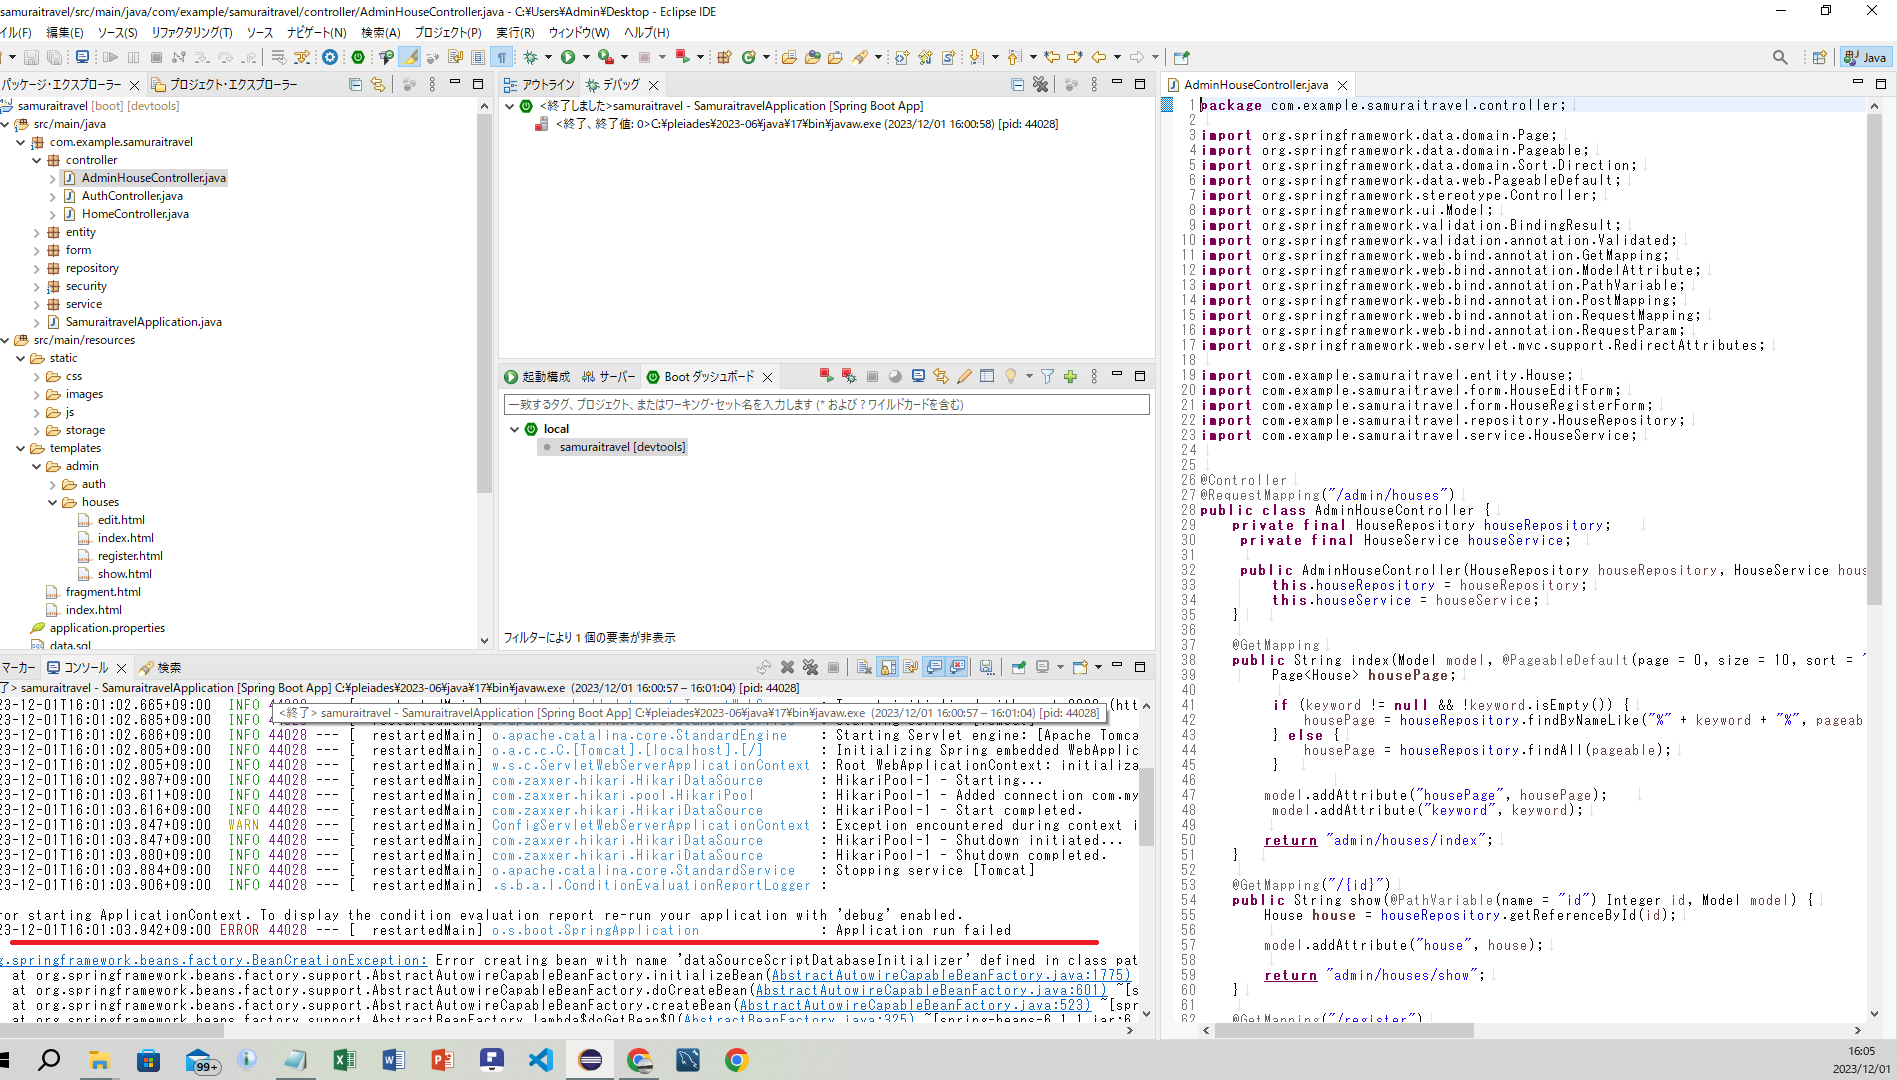Click Collapse All in Package Explorer

point(355,85)
